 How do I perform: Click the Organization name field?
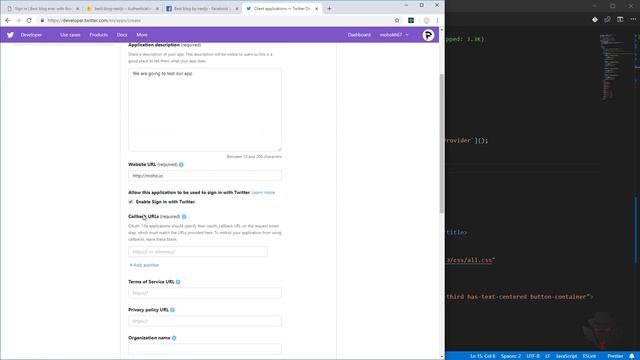click(205, 349)
